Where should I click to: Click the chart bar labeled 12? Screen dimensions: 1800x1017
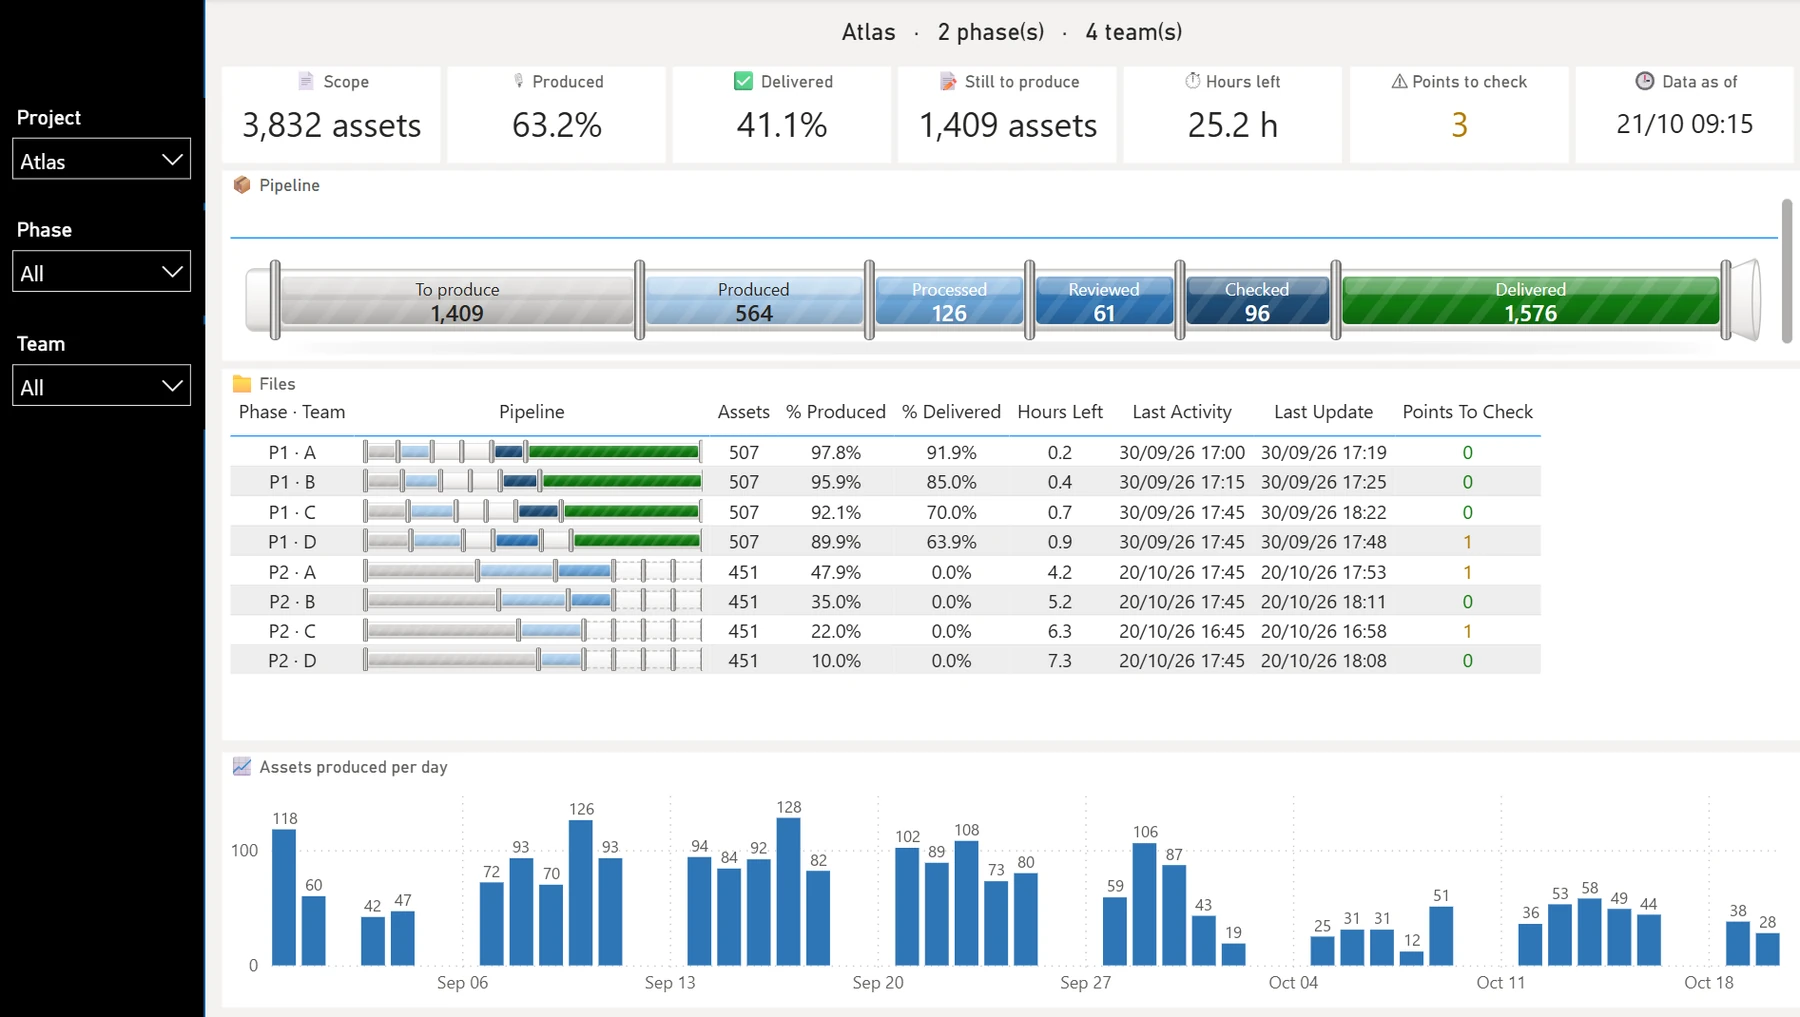coord(1412,958)
